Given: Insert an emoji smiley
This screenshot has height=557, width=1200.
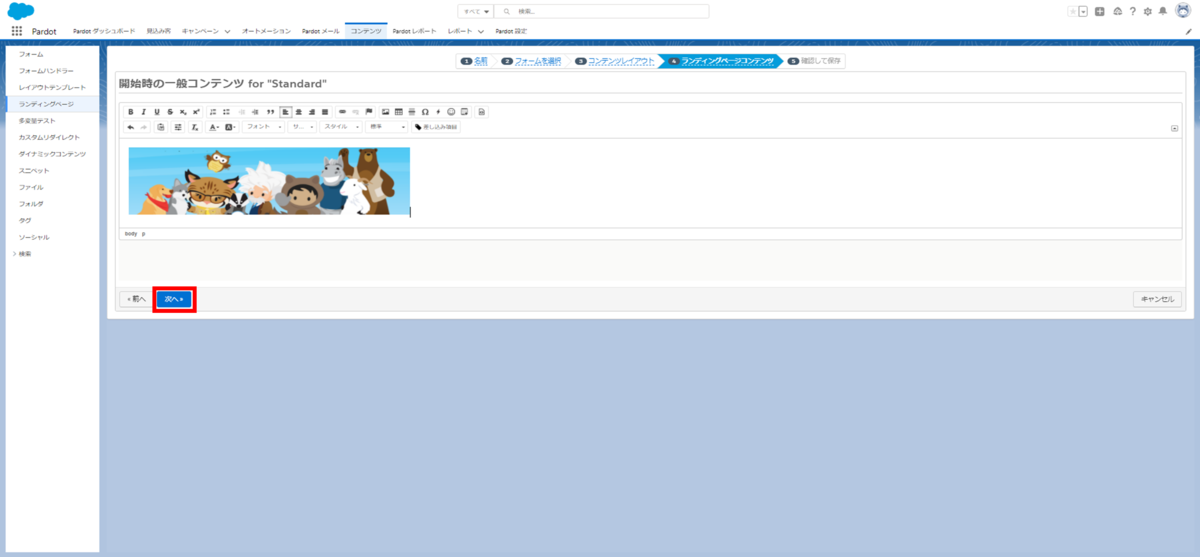Looking at the screenshot, I should 451,112.
